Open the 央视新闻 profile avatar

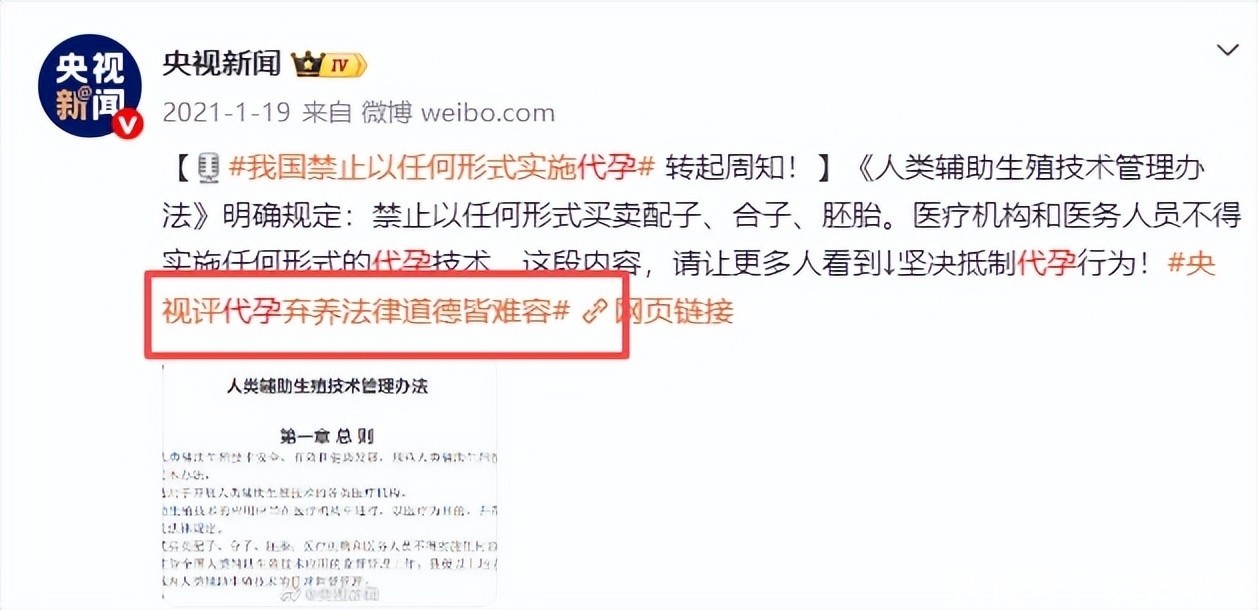click(x=90, y=90)
